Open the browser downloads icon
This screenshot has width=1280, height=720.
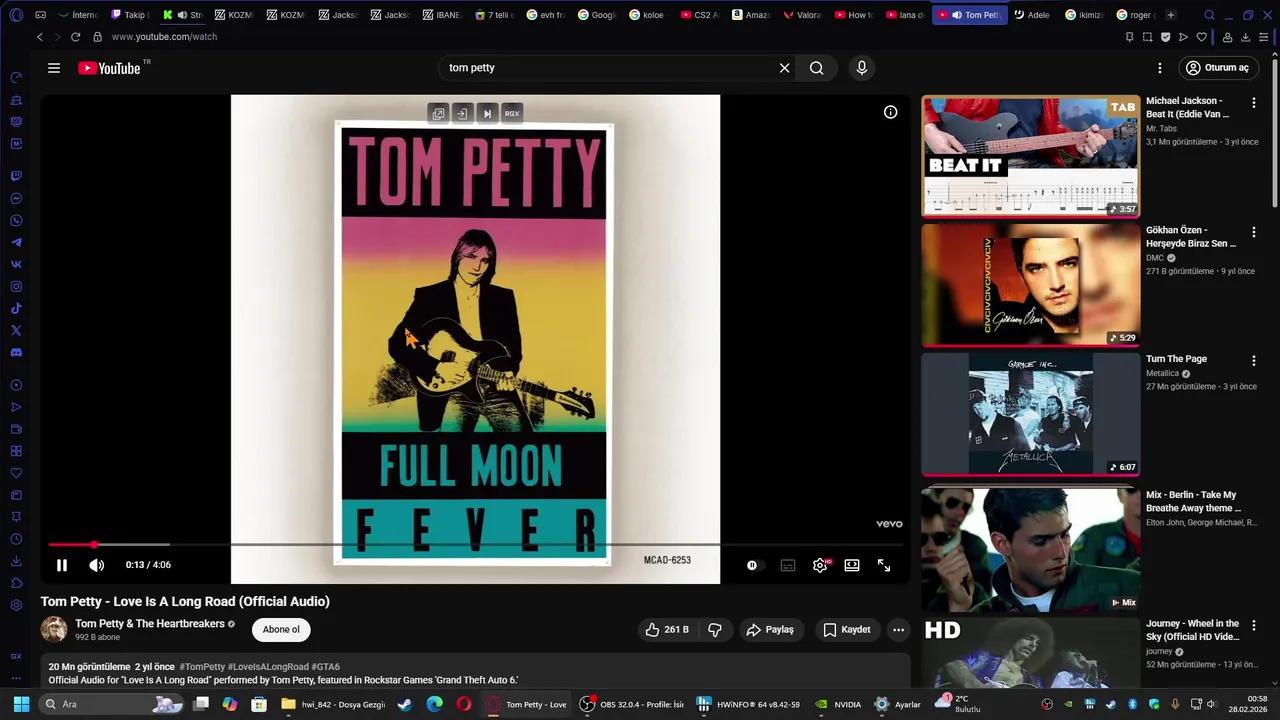tap(1245, 37)
